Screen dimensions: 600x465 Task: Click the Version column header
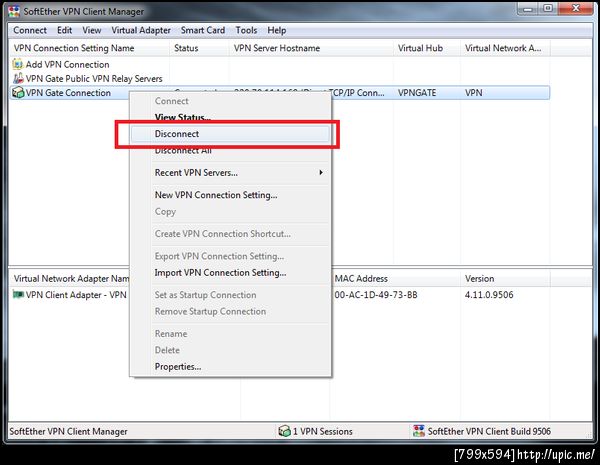pyautogui.click(x=505, y=279)
